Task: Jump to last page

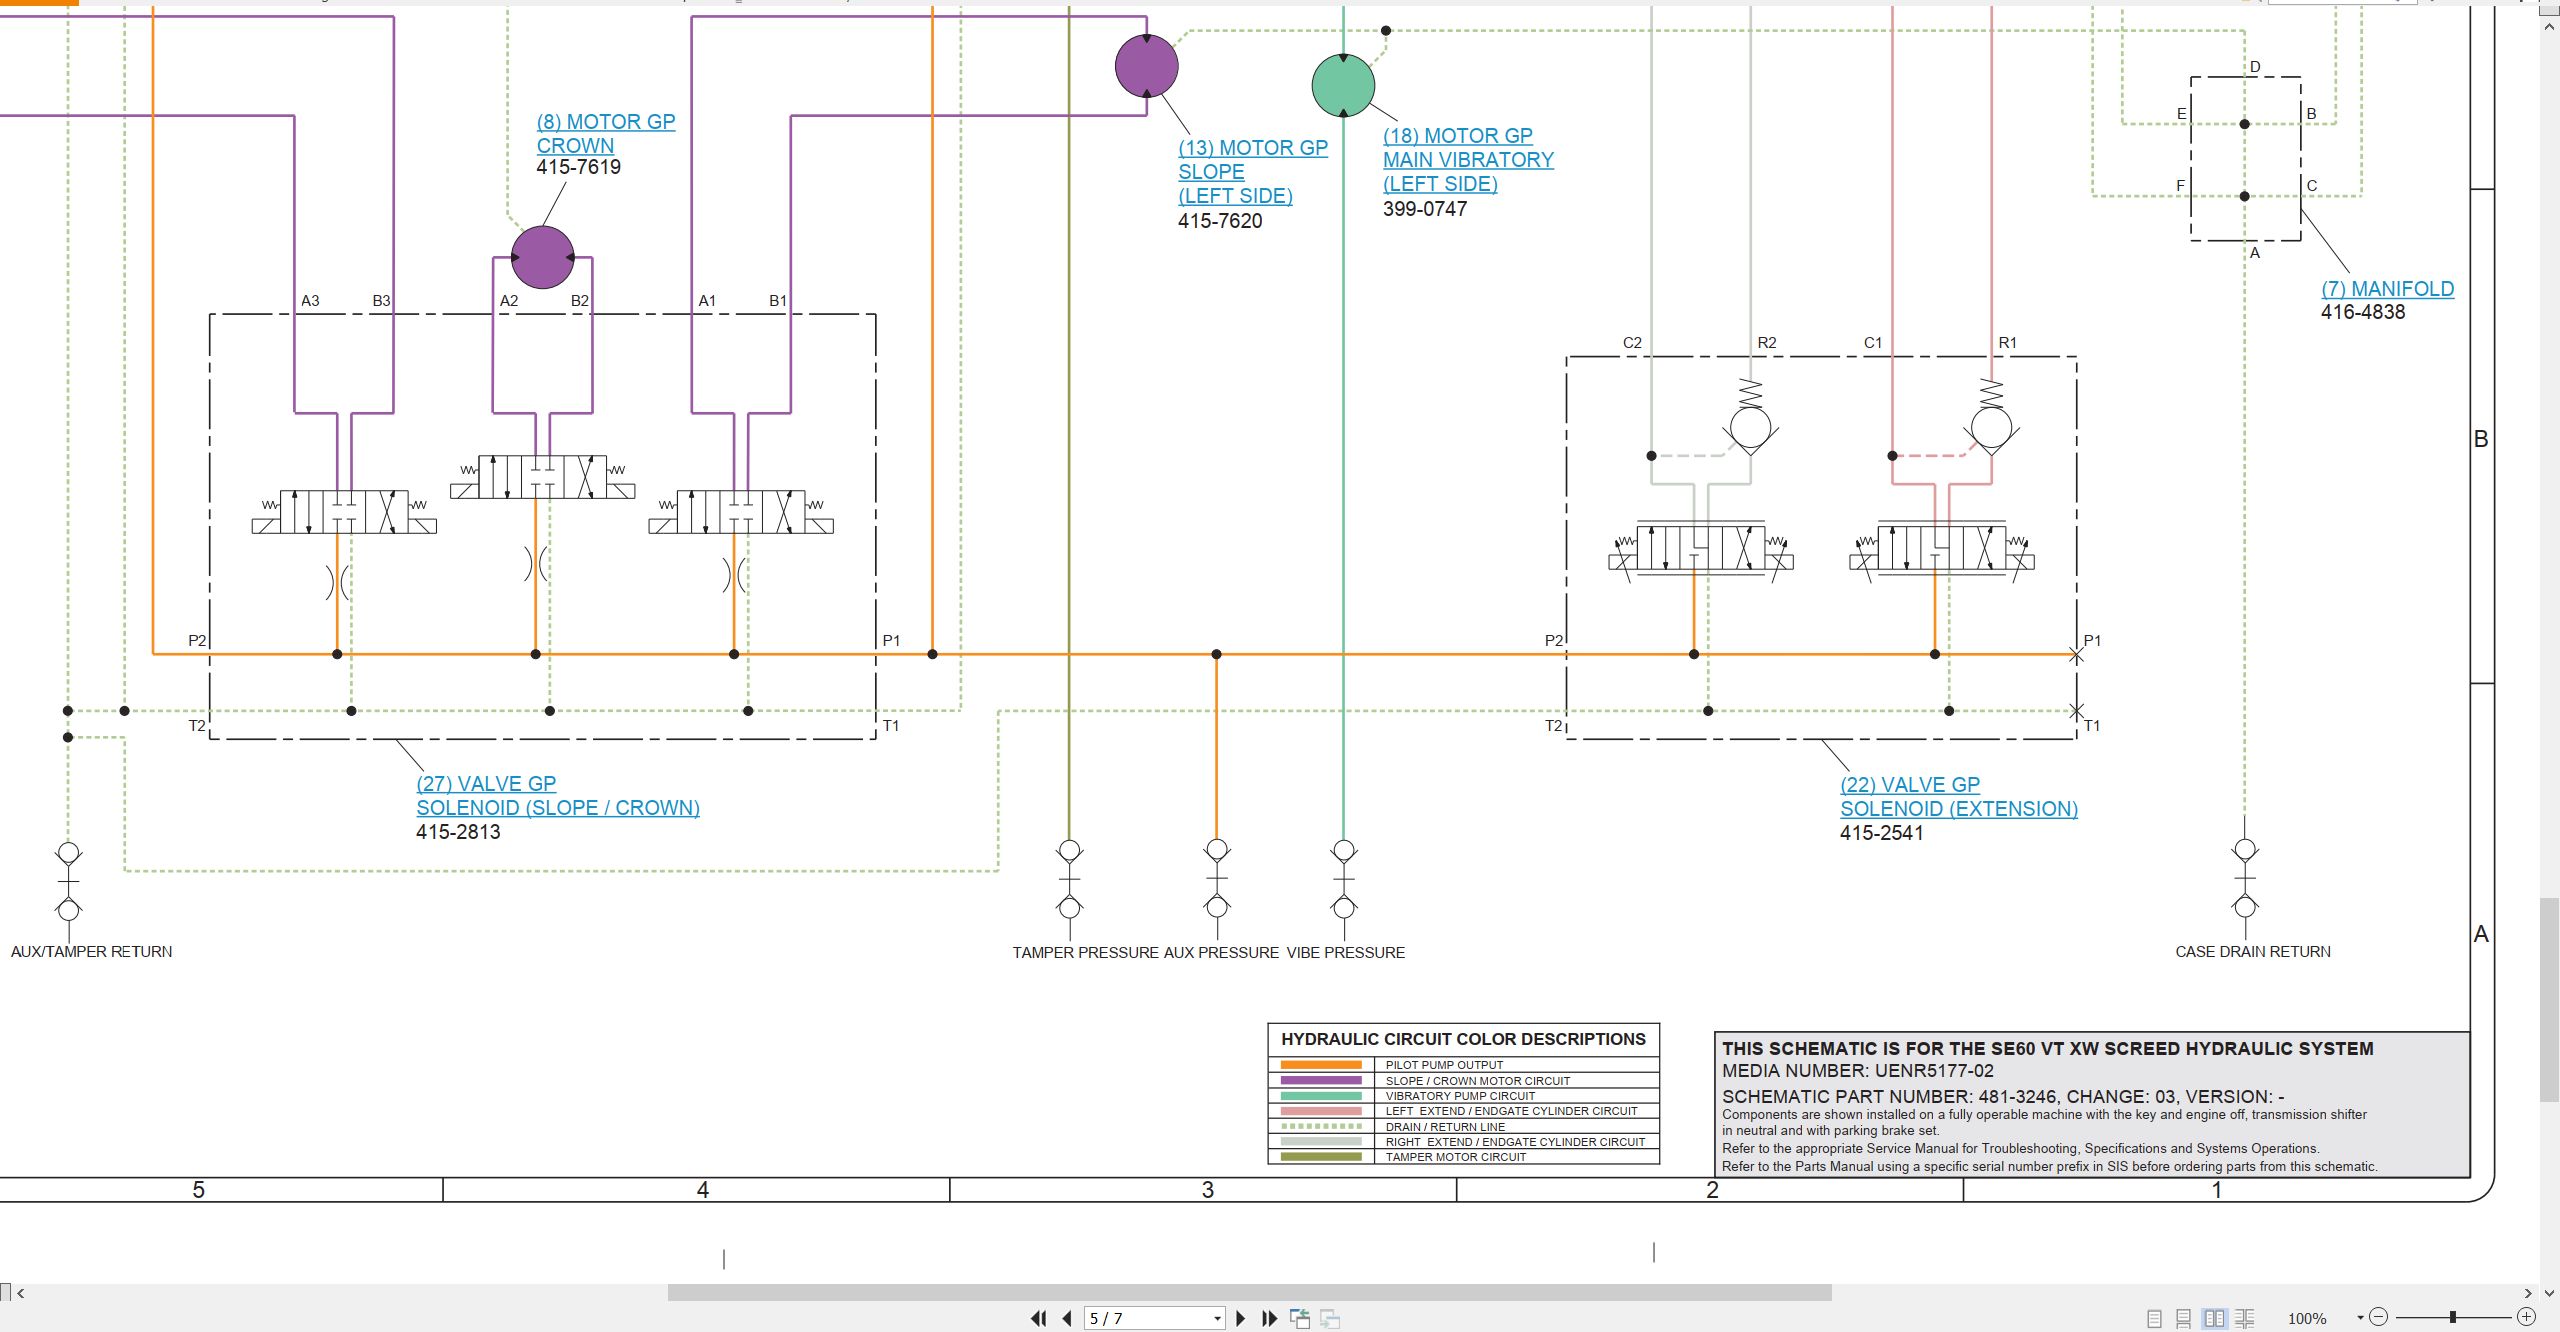Action: tap(1270, 1318)
